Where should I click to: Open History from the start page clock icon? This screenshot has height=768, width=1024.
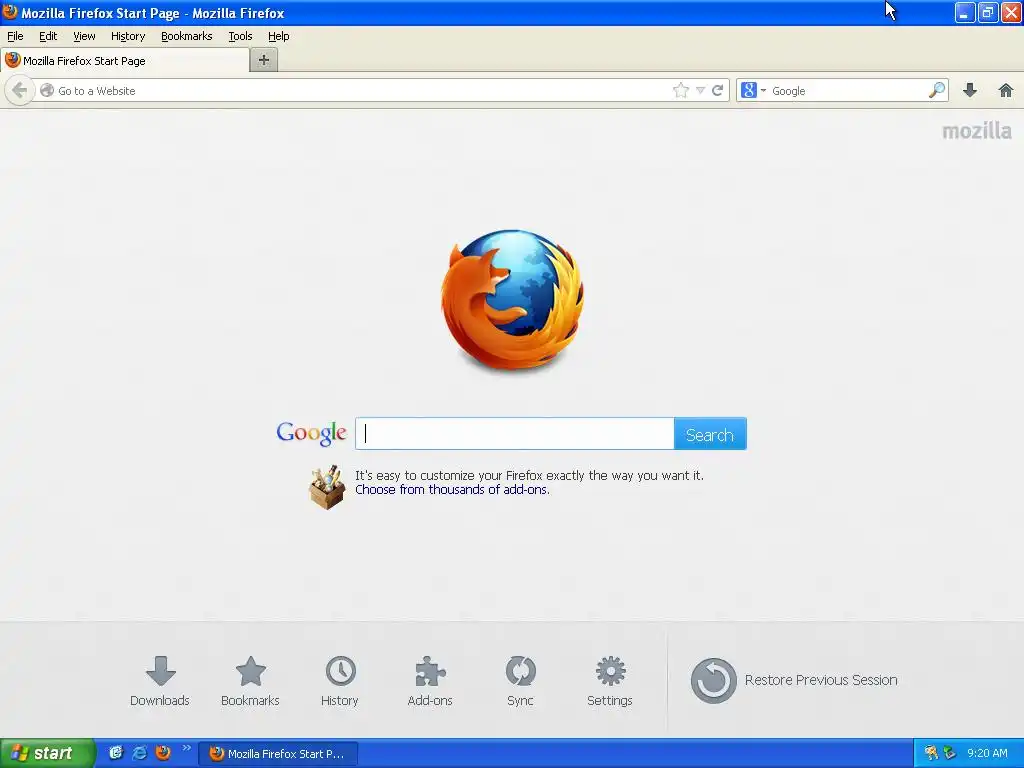tap(340, 671)
